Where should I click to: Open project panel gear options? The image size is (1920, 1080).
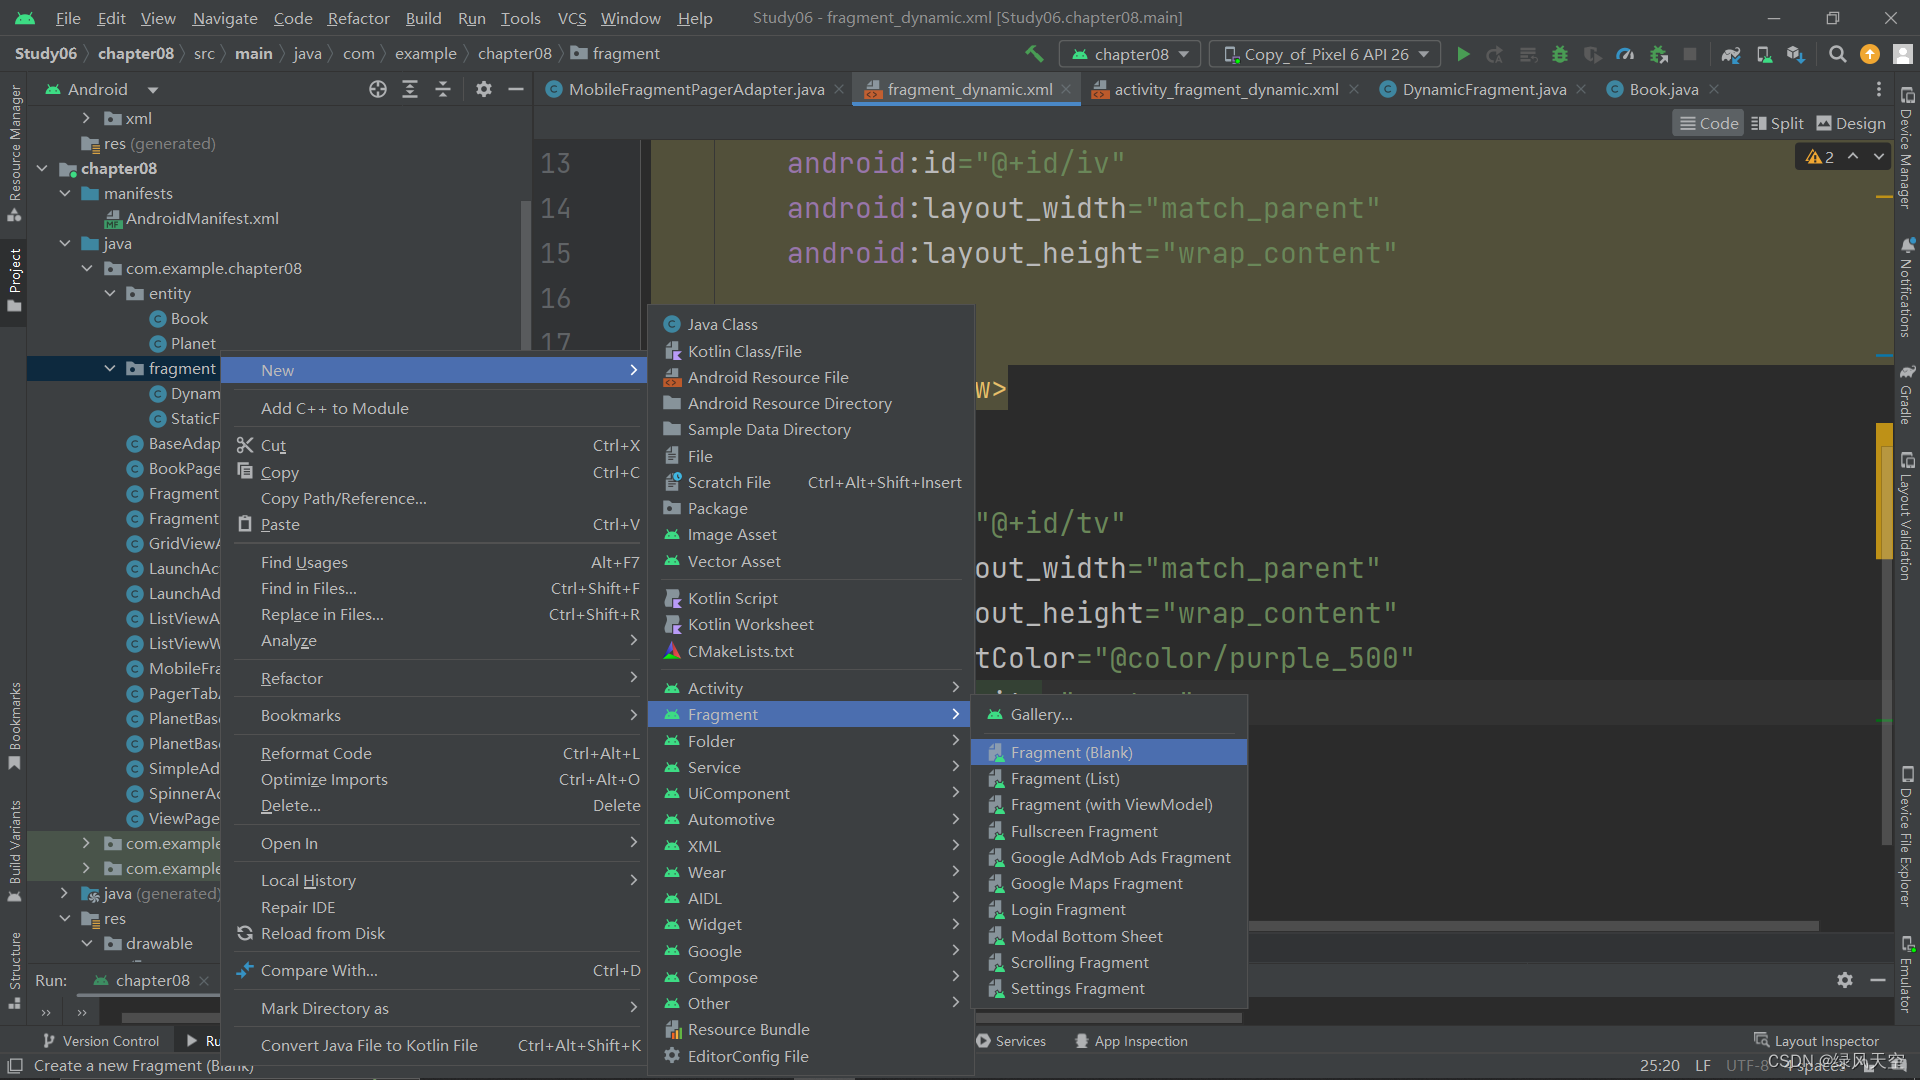[484, 89]
